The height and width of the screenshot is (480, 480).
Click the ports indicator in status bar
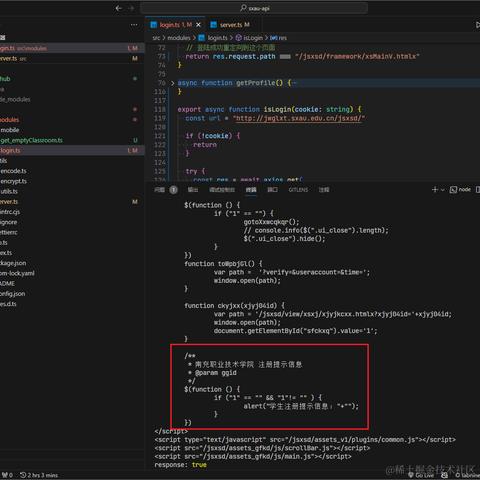pyautogui.click(x=7, y=475)
